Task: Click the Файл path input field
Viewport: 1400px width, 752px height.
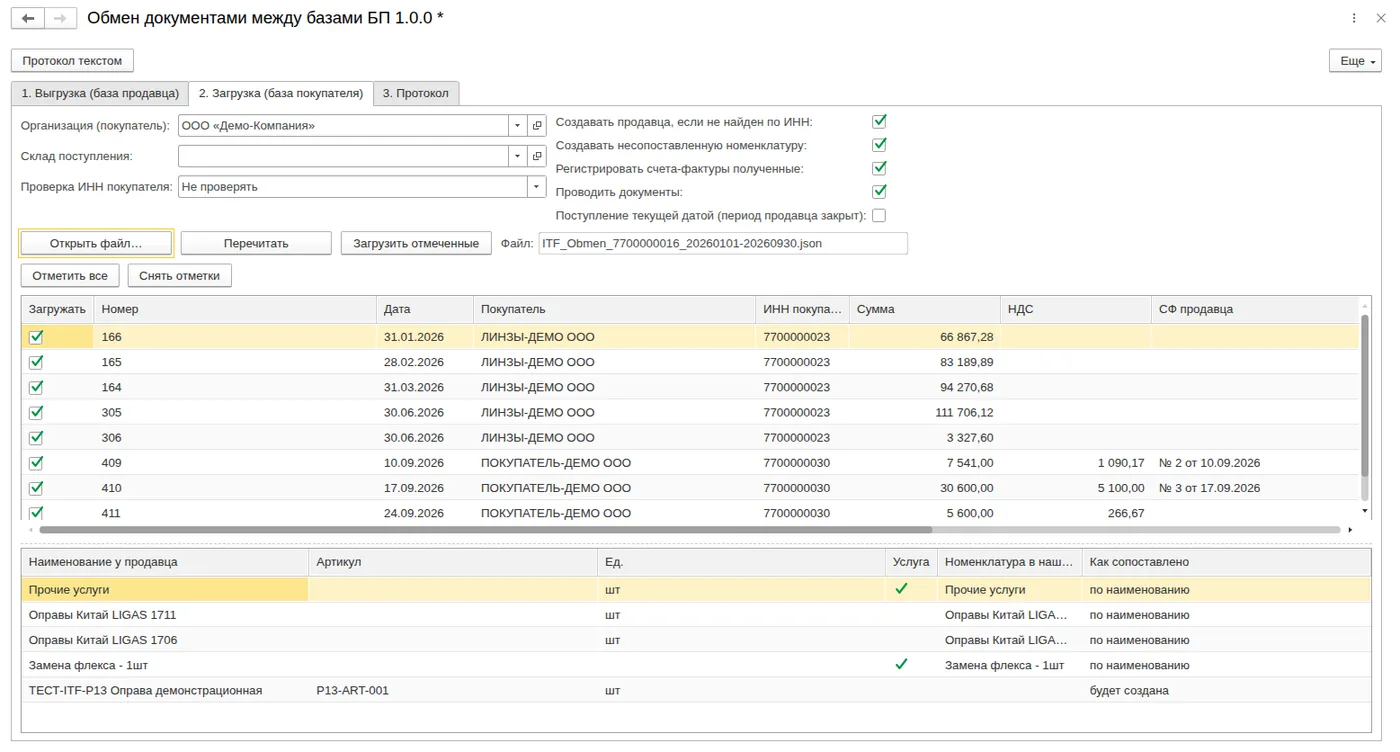Action: 723,243
